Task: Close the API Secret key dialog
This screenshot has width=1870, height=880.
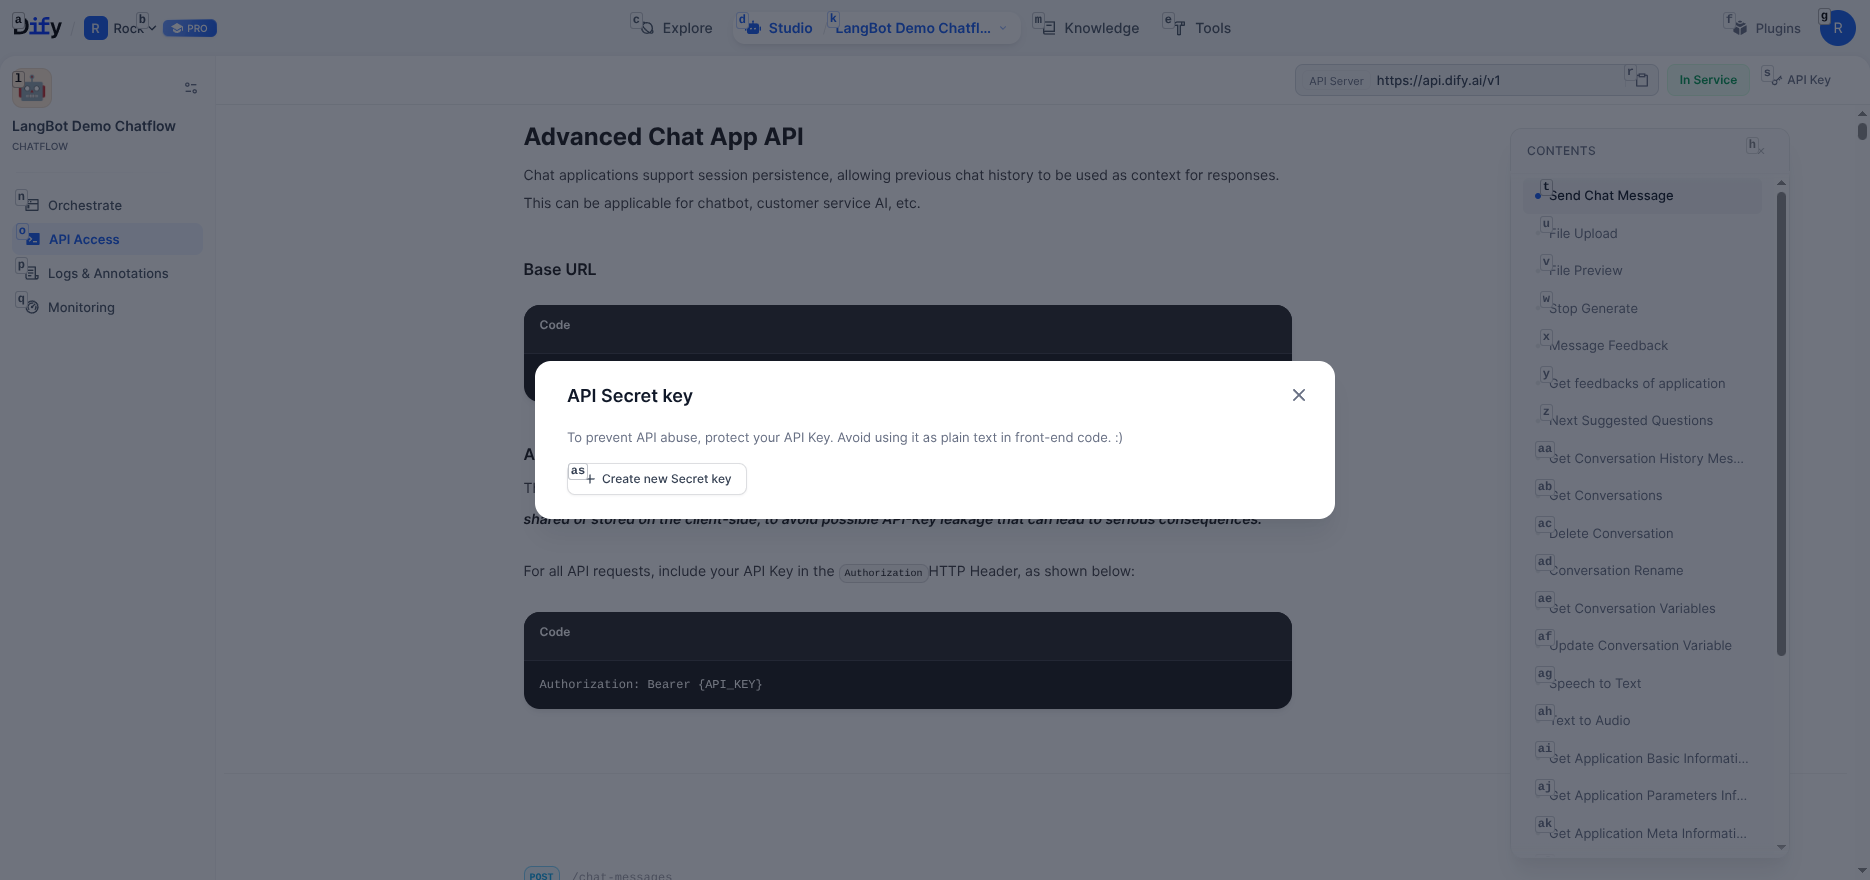Action: tap(1298, 395)
